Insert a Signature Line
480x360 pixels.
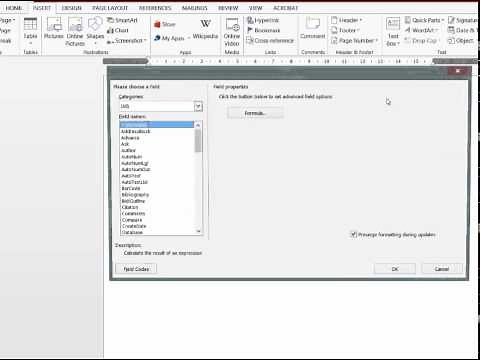tap(464, 20)
